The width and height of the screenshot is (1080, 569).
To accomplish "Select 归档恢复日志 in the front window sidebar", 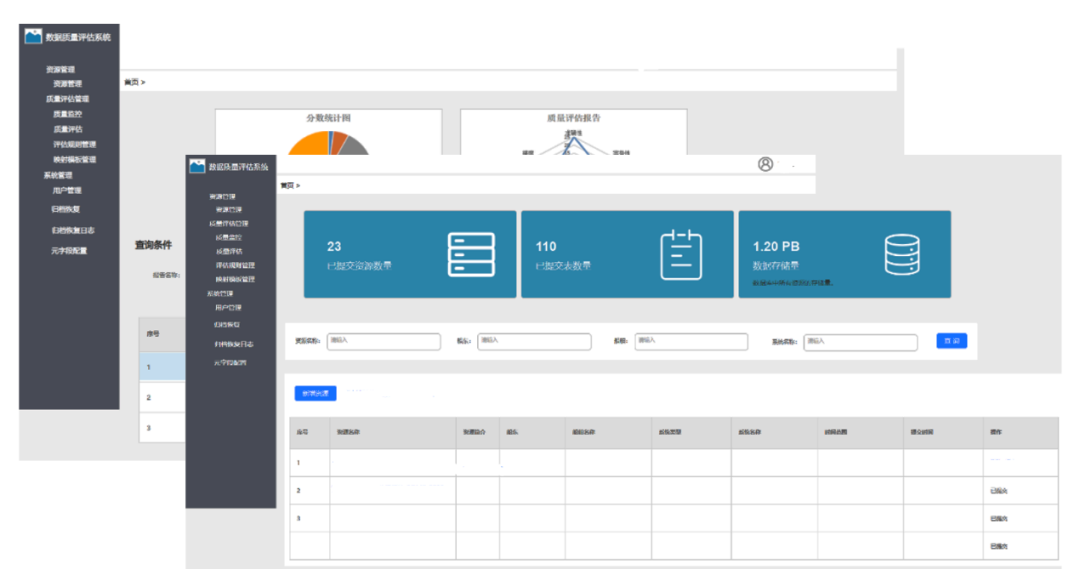I will (x=233, y=343).
